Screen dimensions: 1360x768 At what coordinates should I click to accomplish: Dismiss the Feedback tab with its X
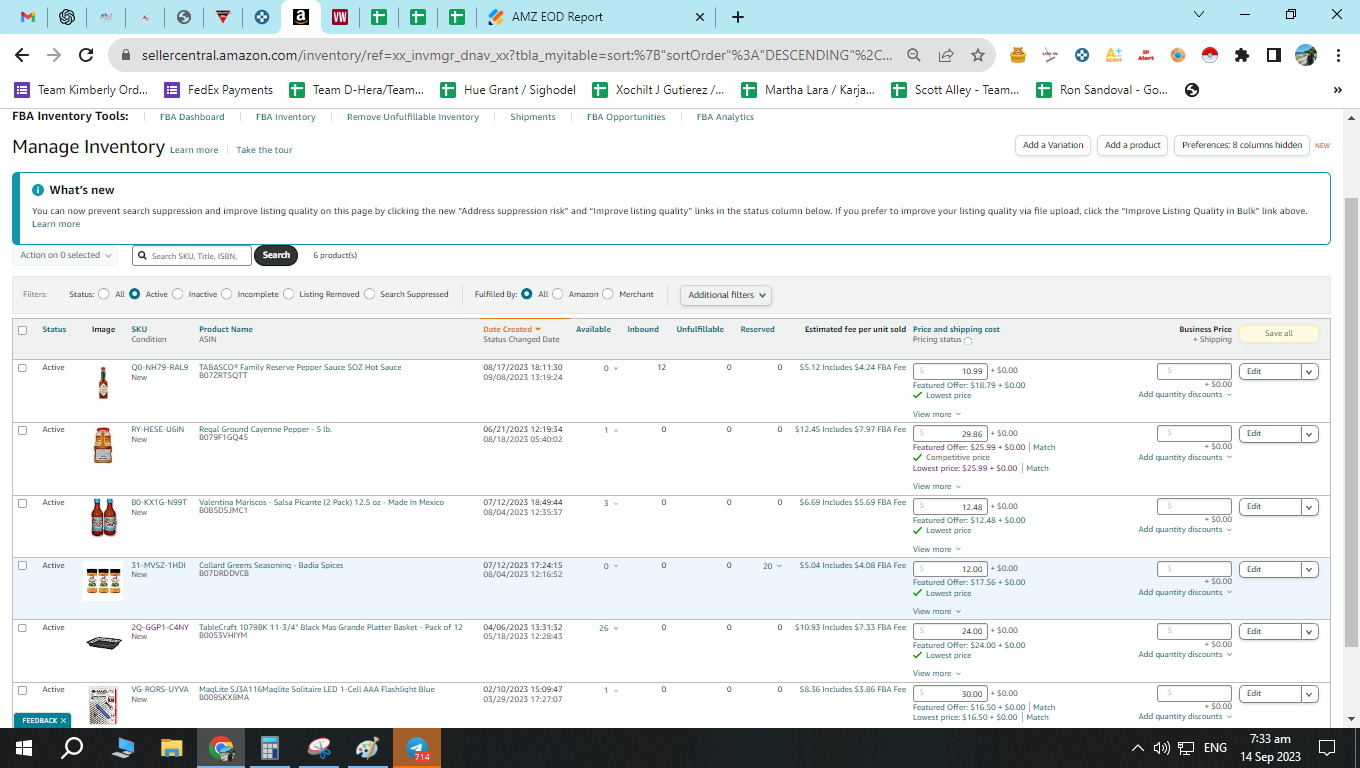click(x=63, y=720)
